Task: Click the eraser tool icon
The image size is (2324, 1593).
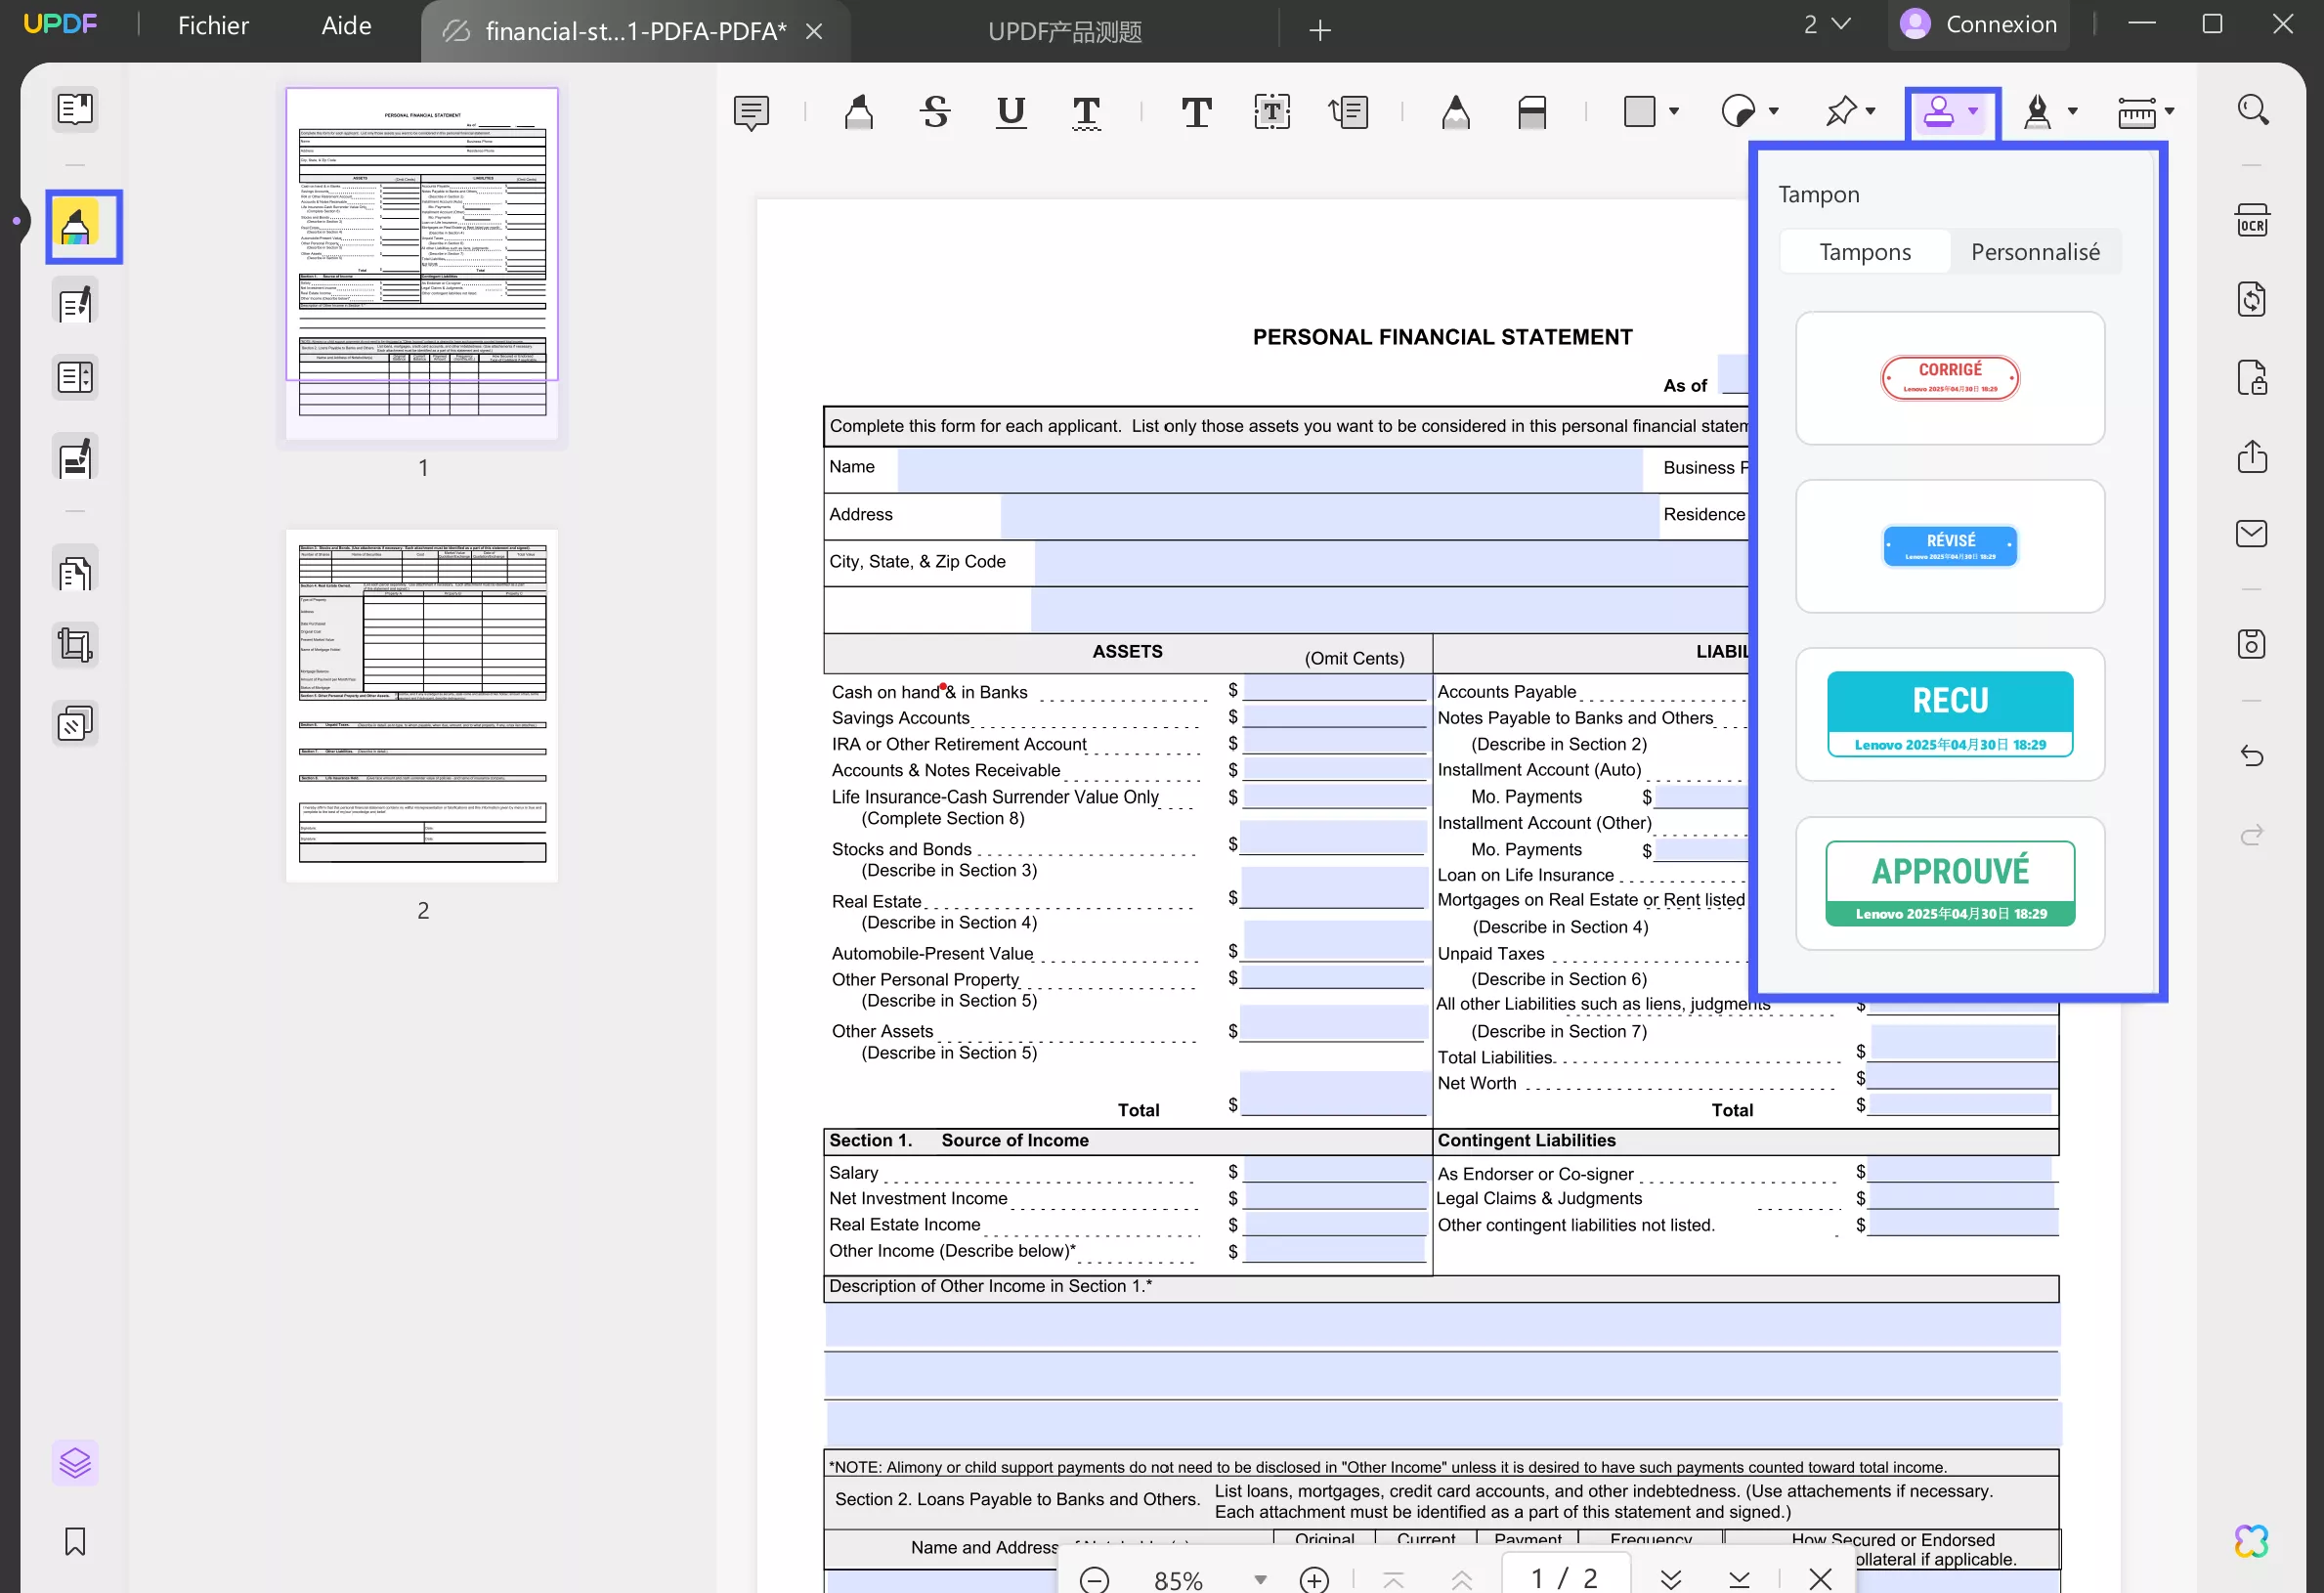Action: [x=1531, y=112]
